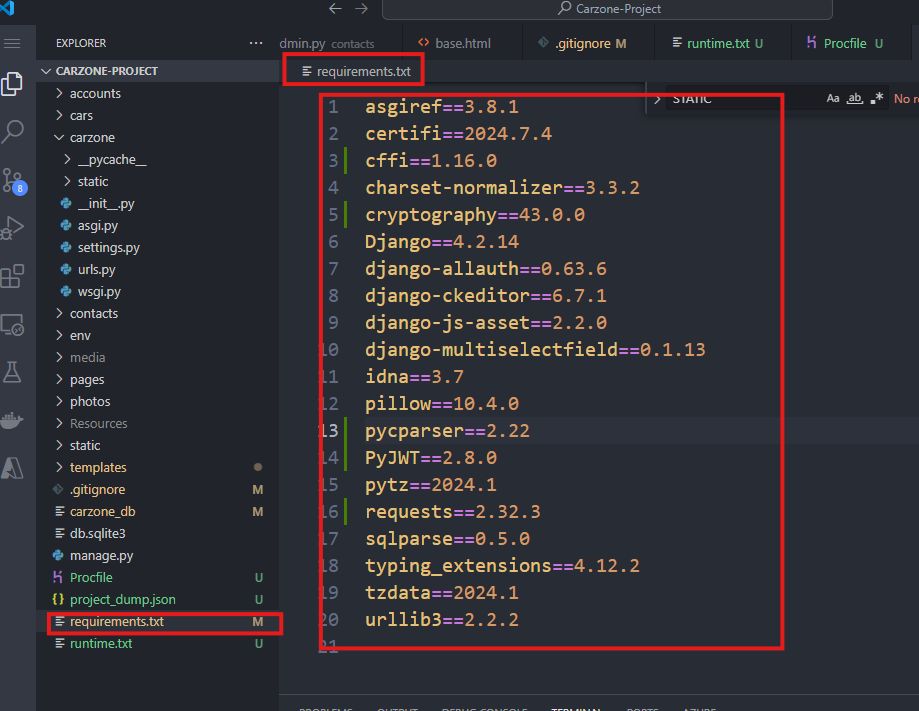Click the requests==2.32.3 line
This screenshot has width=919, height=711.
pos(452,512)
